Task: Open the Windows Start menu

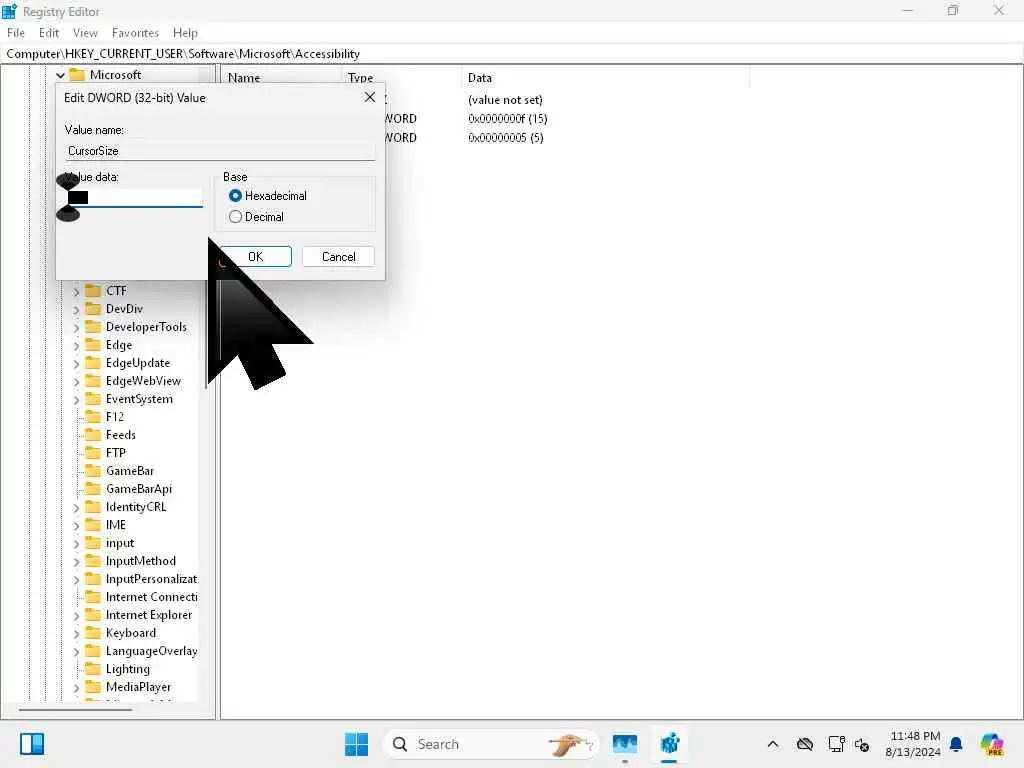Action: coord(356,744)
